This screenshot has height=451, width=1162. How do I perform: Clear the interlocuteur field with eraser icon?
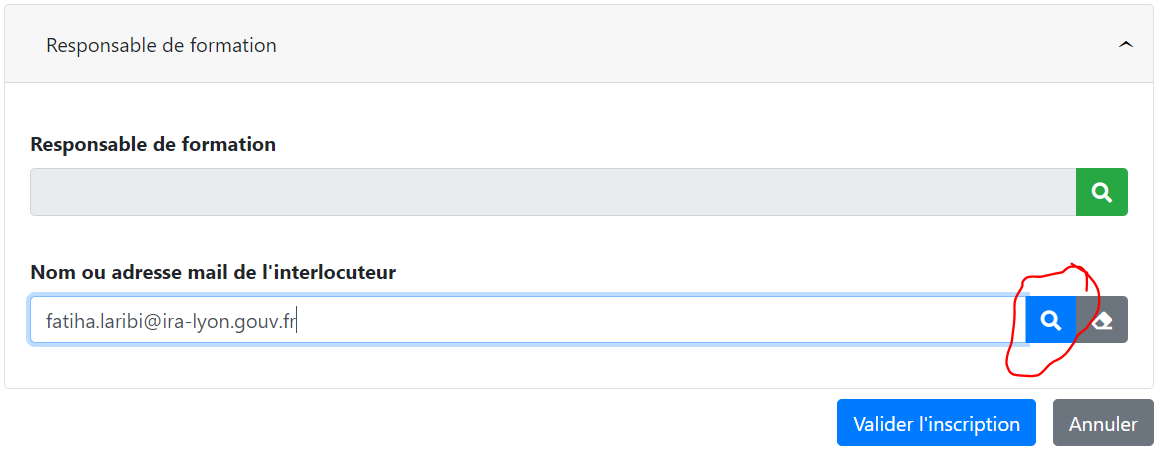pos(1102,320)
